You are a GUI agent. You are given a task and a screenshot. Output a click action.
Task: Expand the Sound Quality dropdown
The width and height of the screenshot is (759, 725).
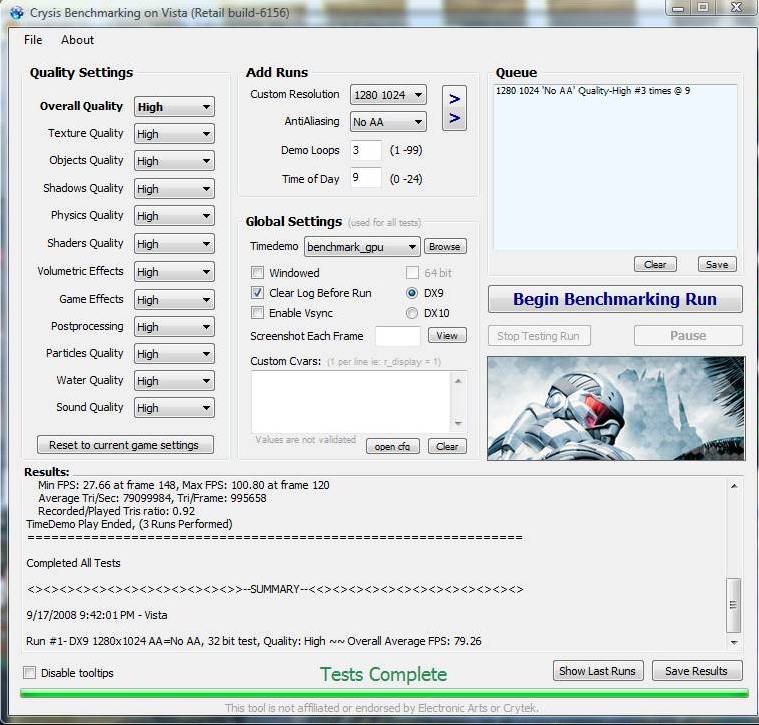(x=174, y=408)
